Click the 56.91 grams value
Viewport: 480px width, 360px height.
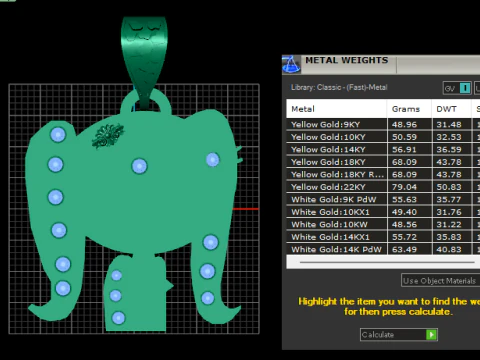pyautogui.click(x=404, y=150)
